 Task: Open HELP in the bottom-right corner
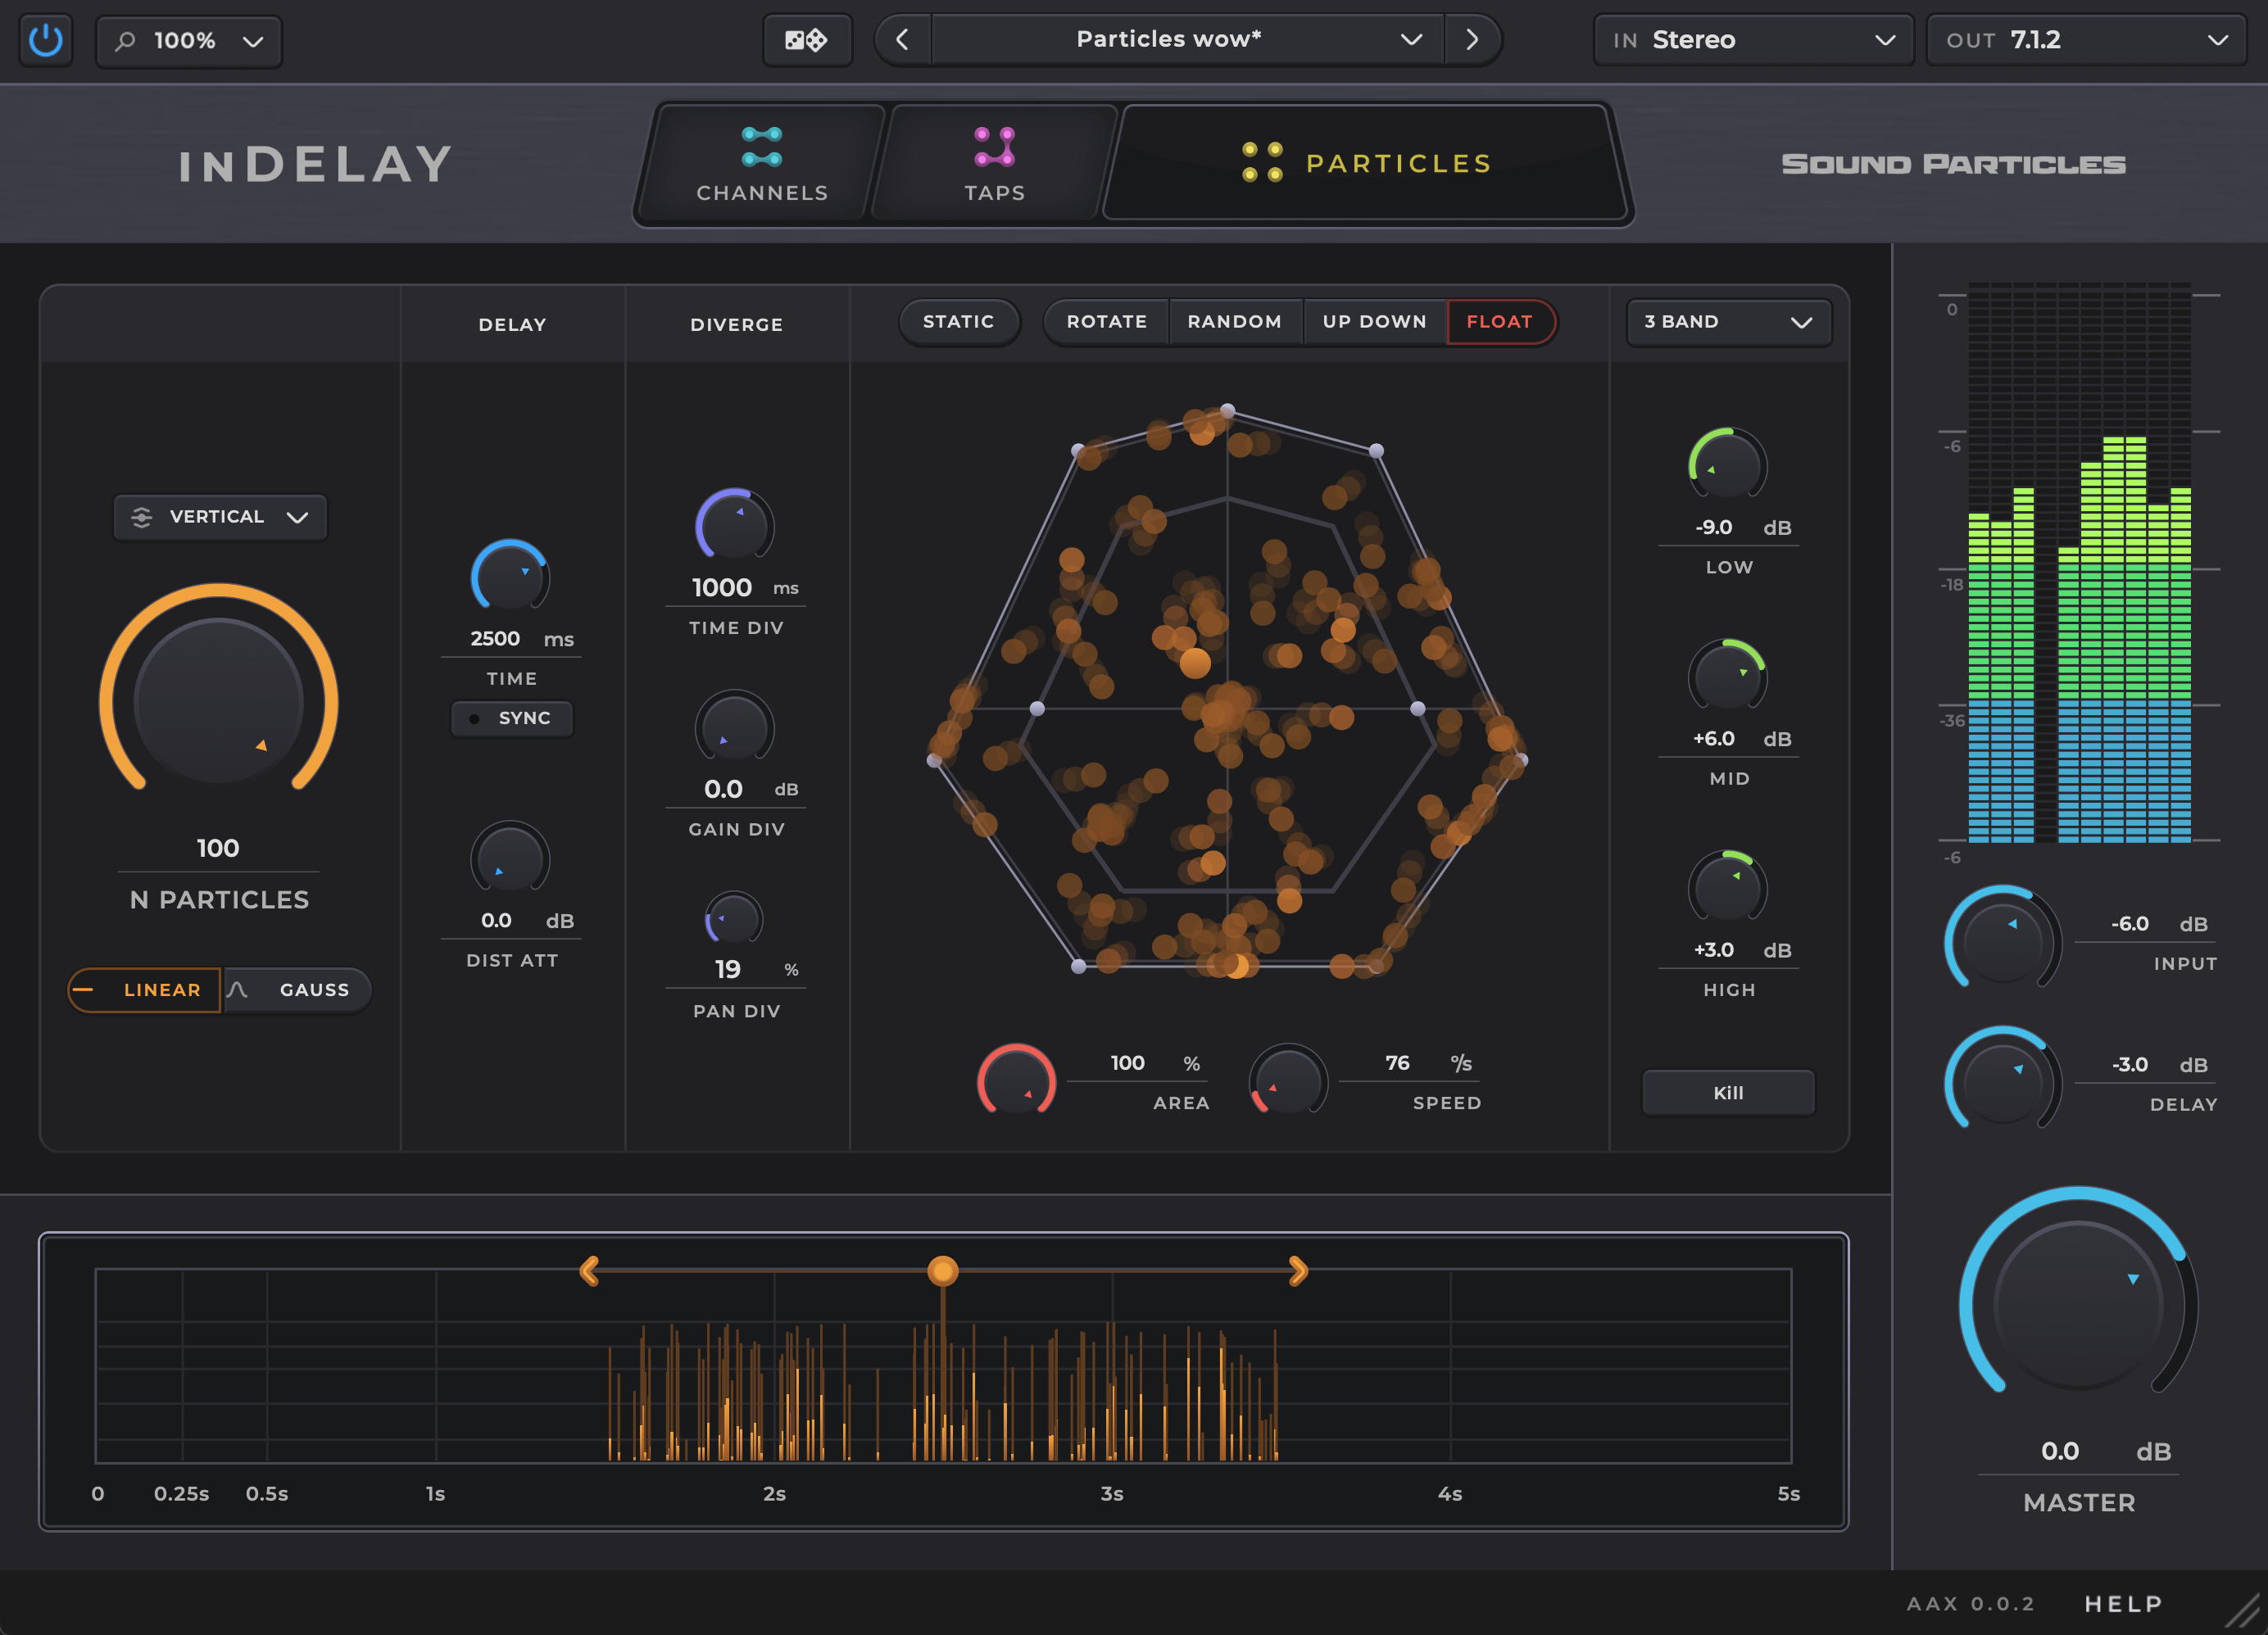pyautogui.click(x=2122, y=1602)
